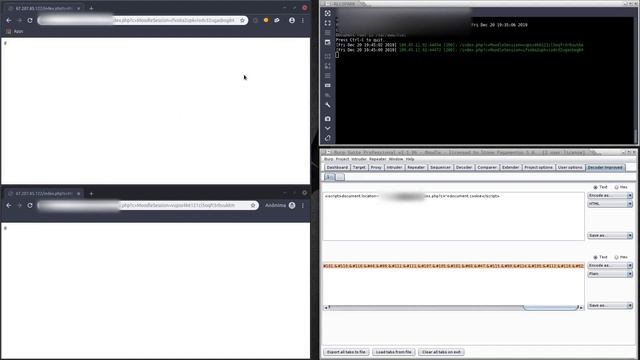Viewport: 640px width, 360px height.
Task: Click the Export all tabs to file button
Action: tap(346, 352)
